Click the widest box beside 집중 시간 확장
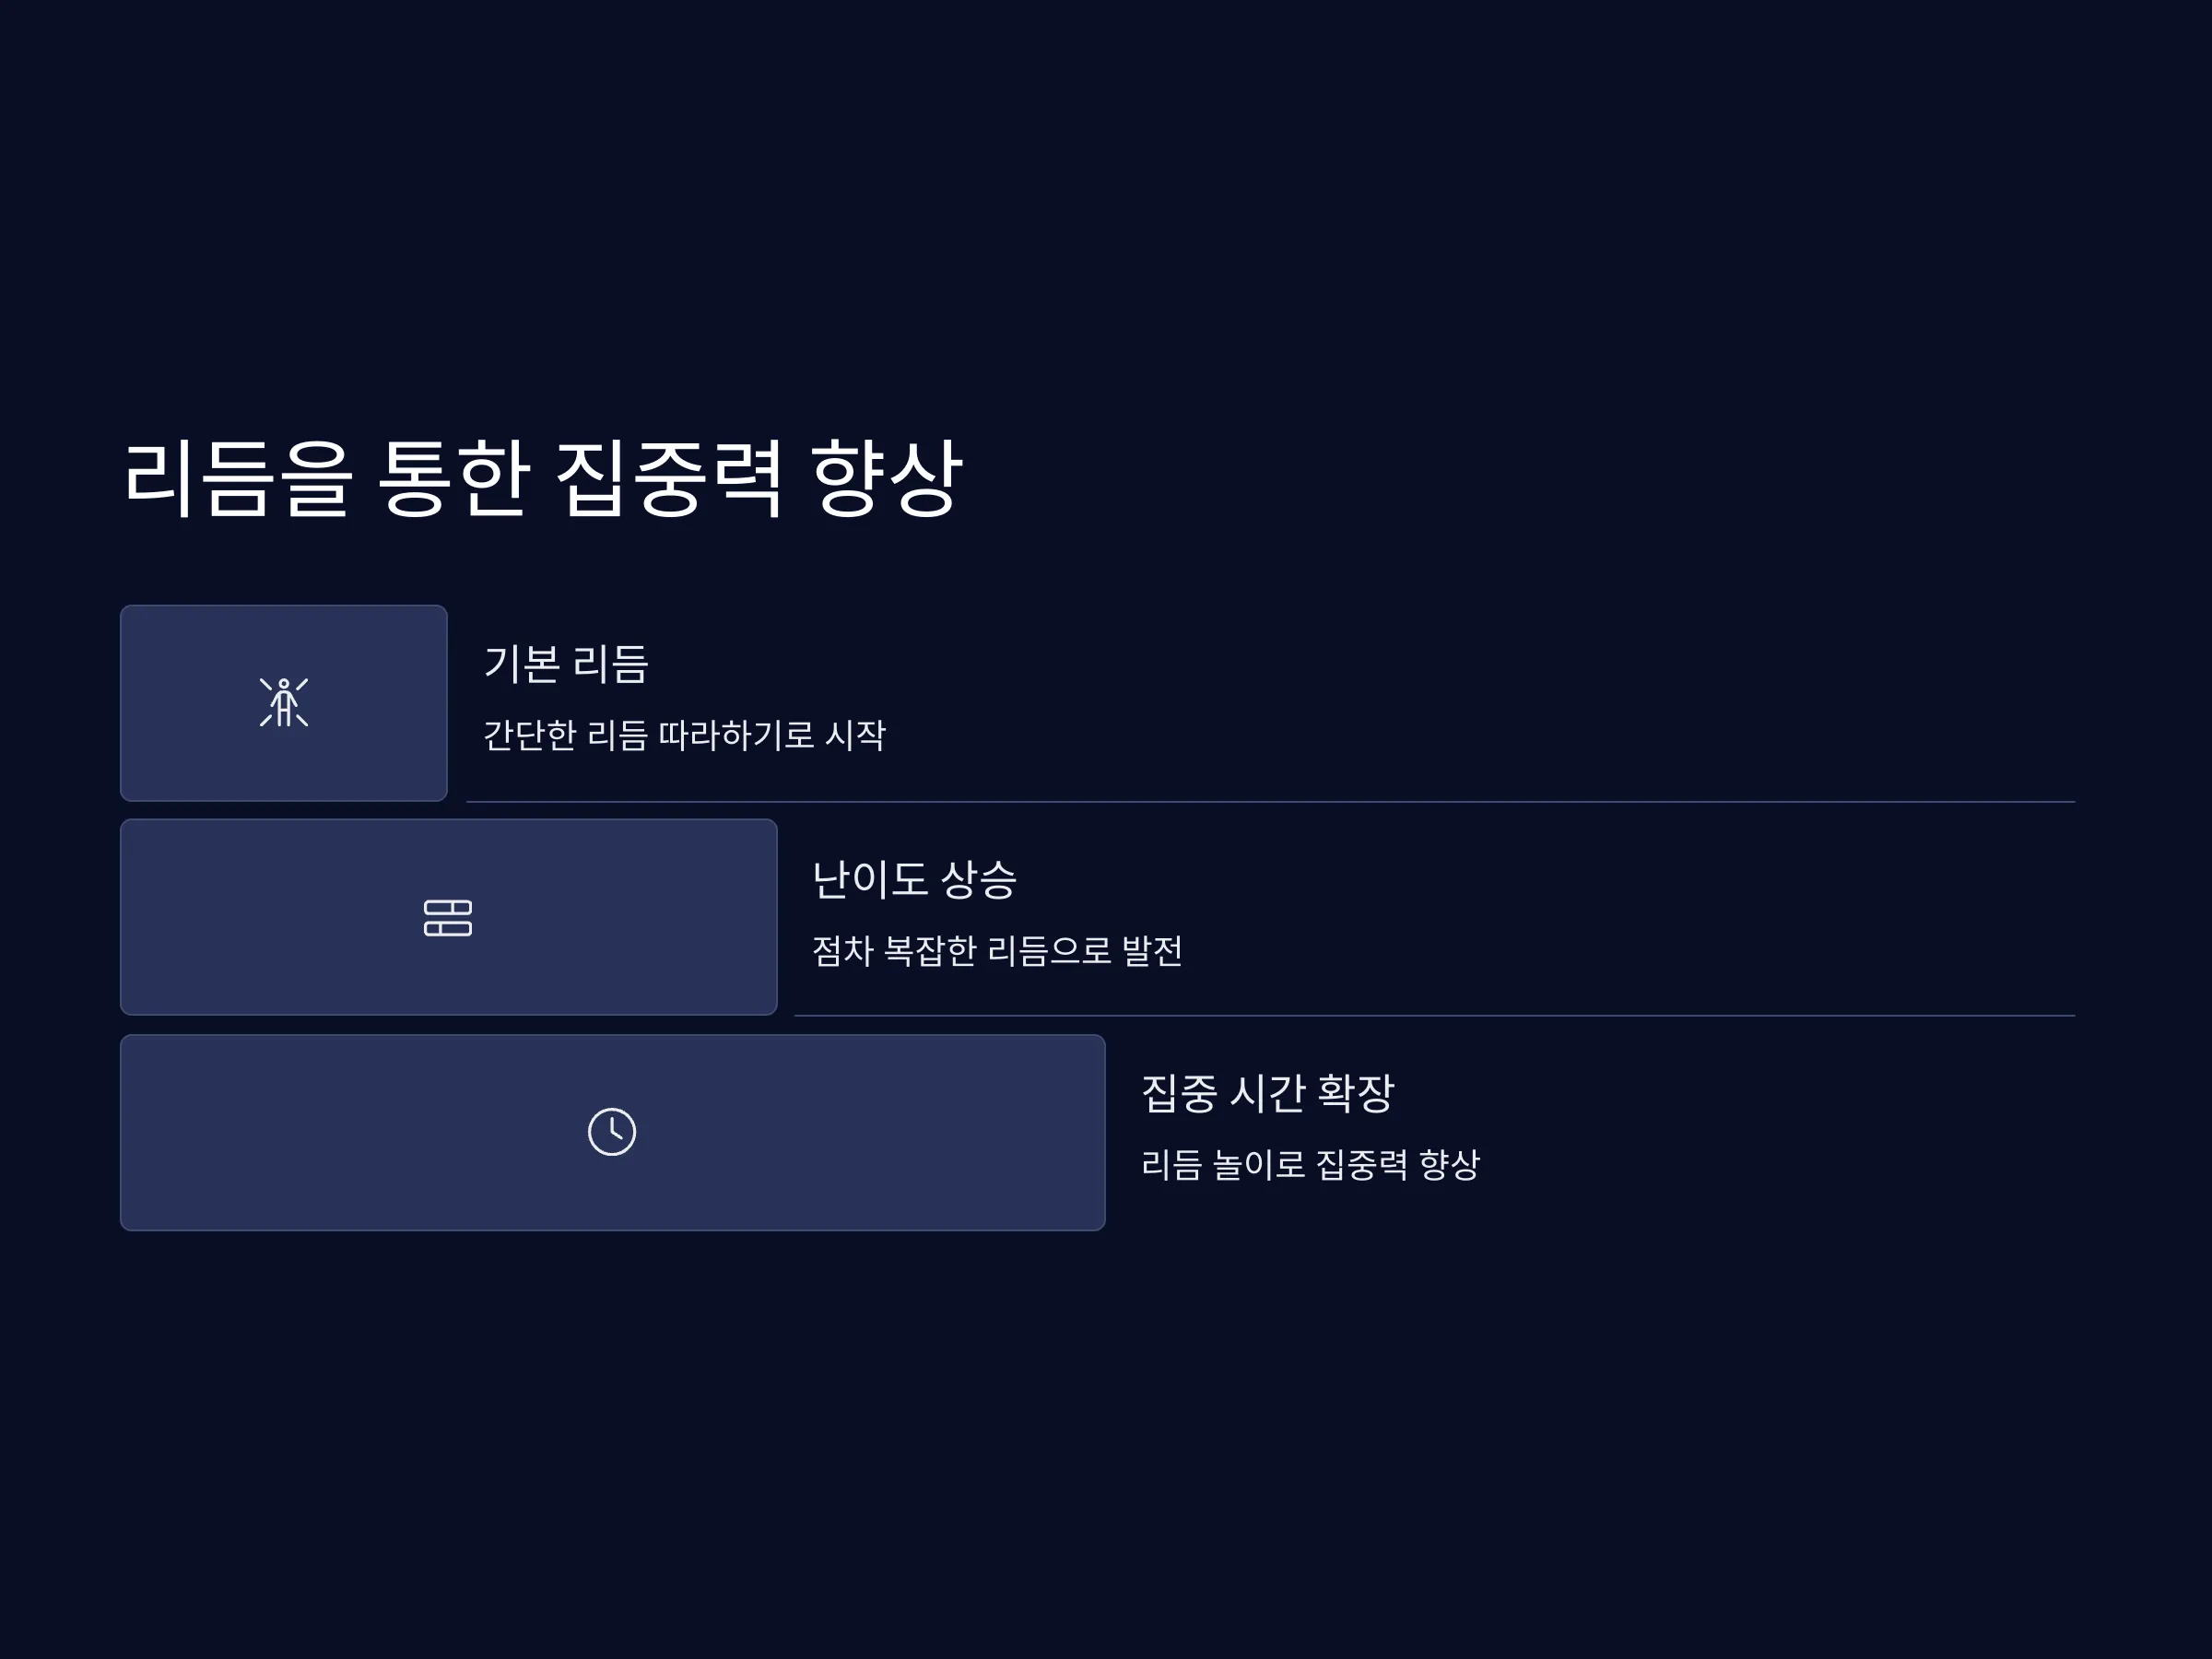Image resolution: width=2212 pixels, height=1659 pixels. click(x=612, y=1132)
